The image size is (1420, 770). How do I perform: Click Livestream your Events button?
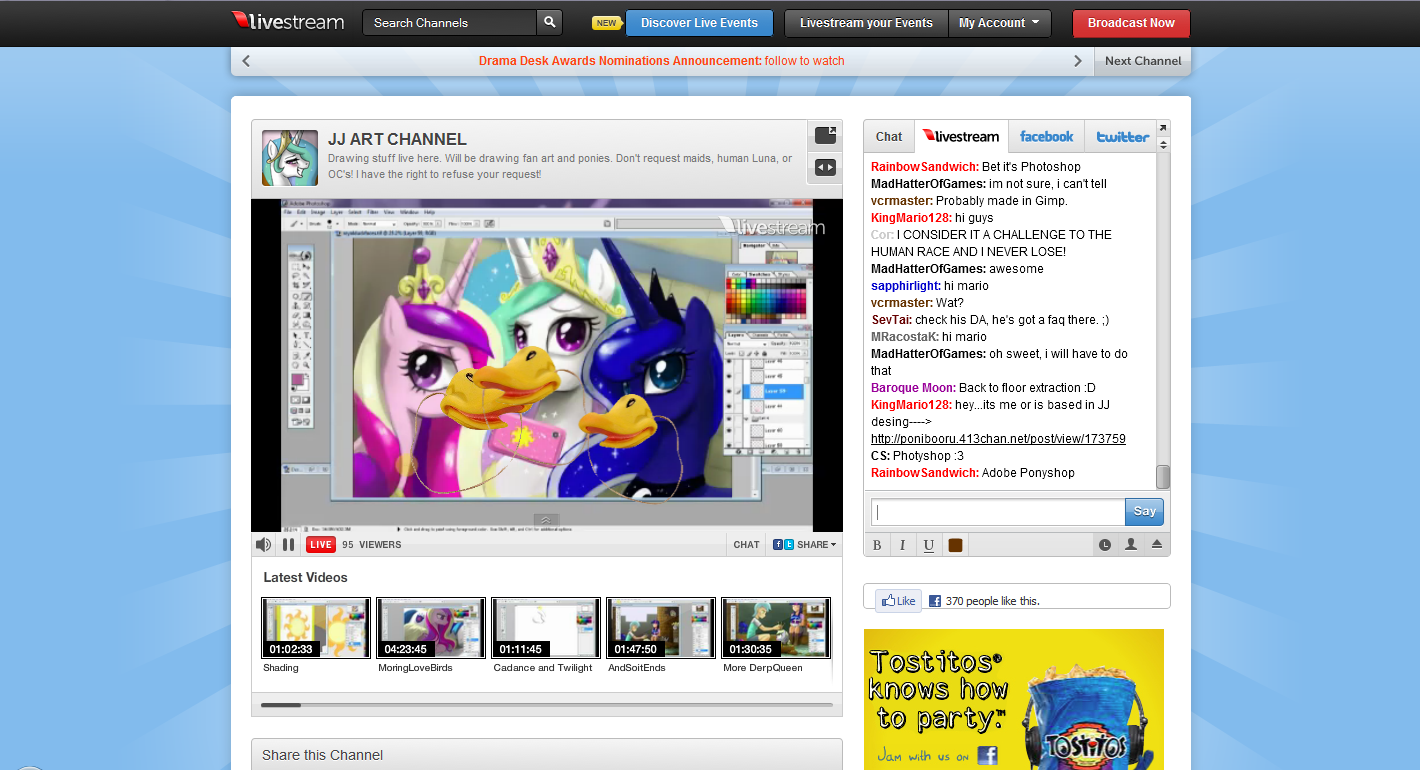(x=866, y=23)
